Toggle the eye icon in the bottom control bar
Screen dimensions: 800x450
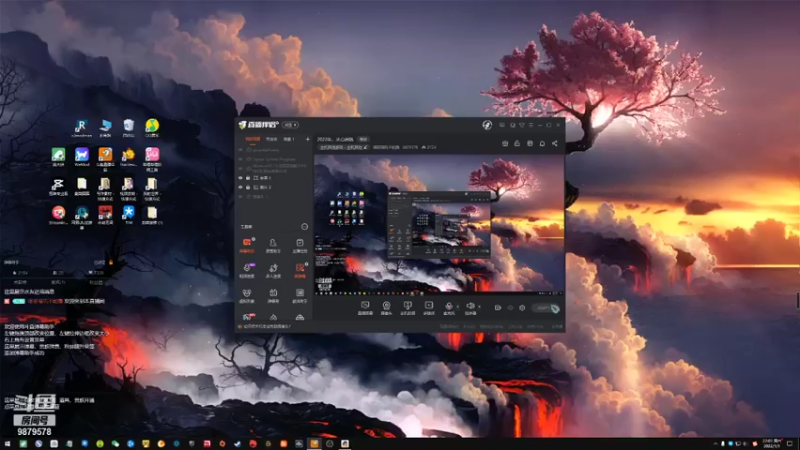pos(510,308)
